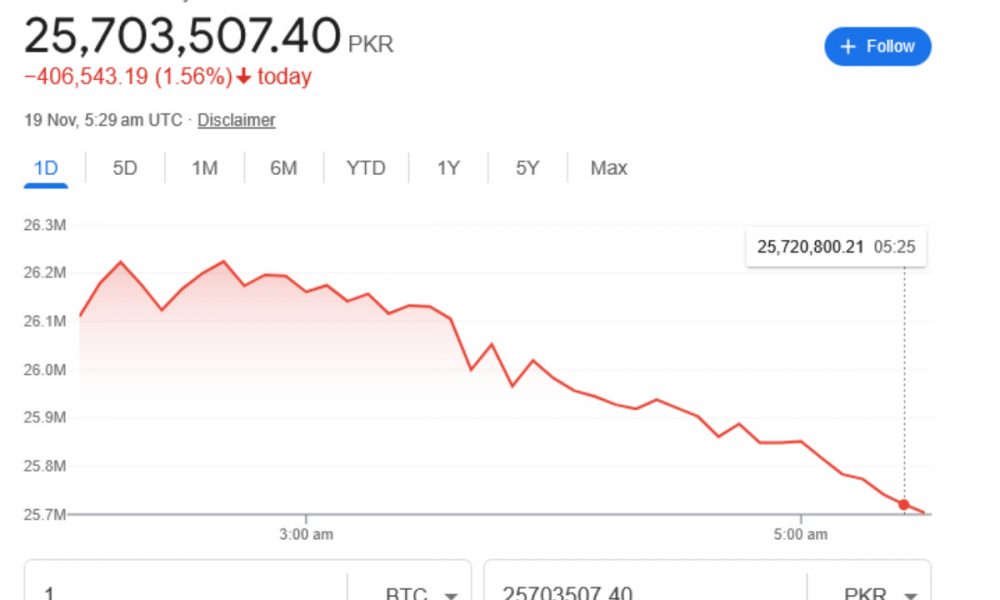Show the 1M chart range
1000x600 pixels.
(204, 168)
